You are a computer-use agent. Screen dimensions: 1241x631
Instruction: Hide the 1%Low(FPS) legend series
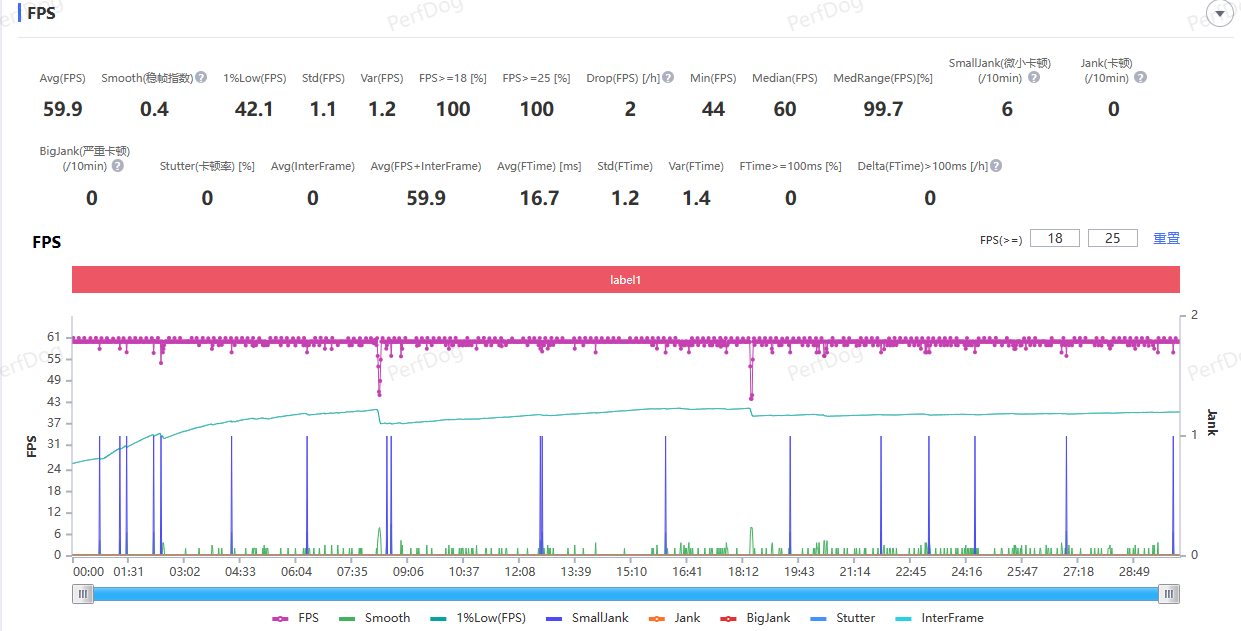[478, 618]
